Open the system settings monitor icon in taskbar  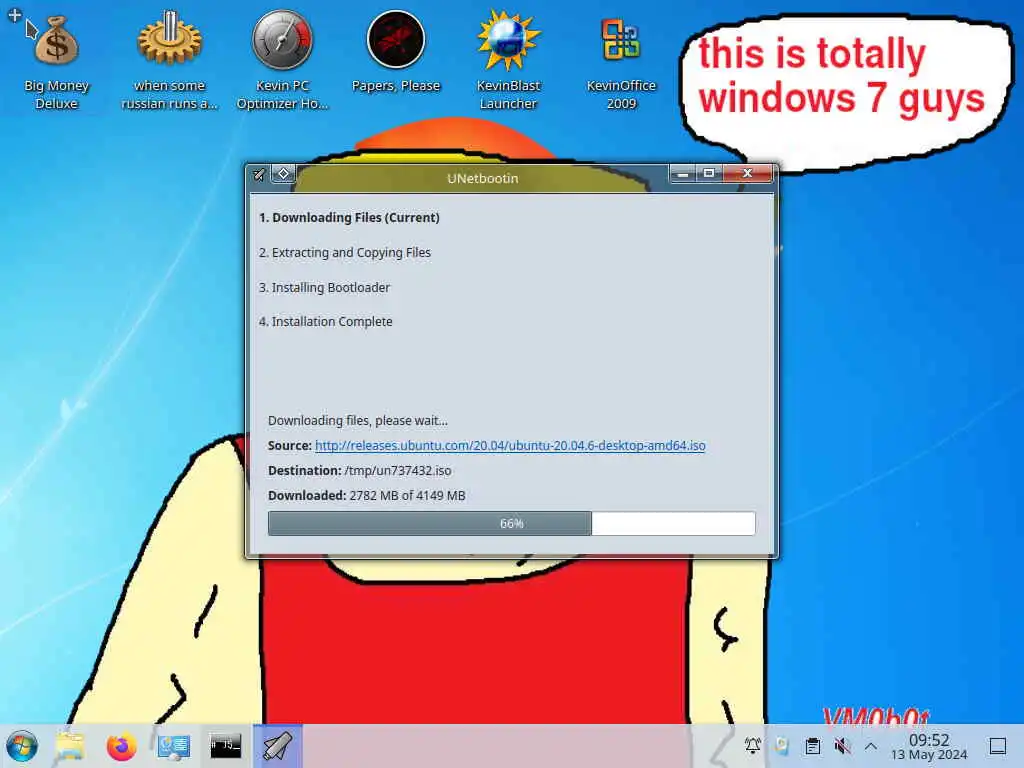pyautogui.click(x=174, y=746)
